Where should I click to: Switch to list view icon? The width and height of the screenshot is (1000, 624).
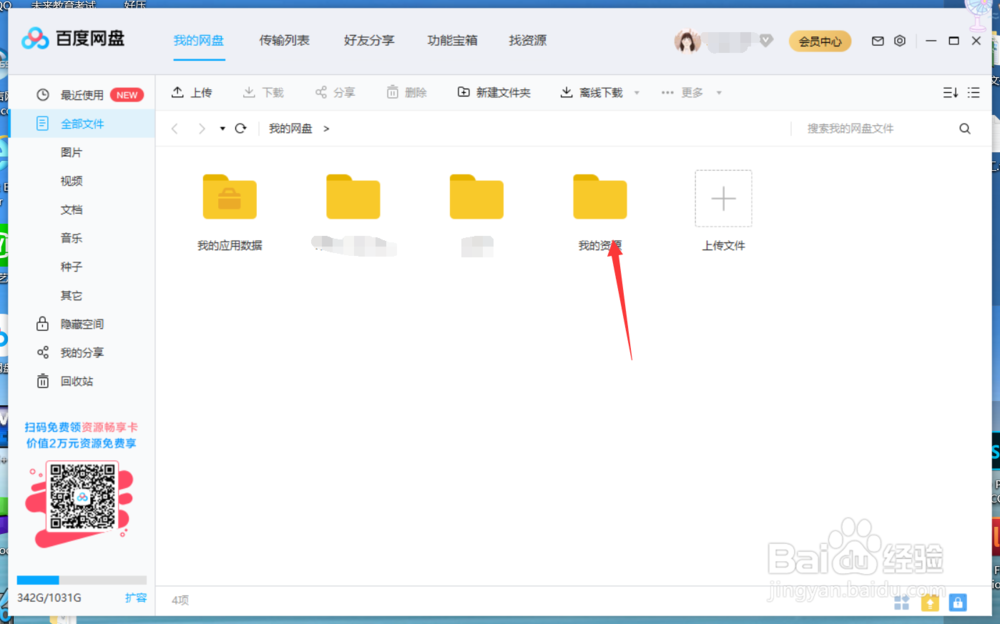tap(973, 92)
